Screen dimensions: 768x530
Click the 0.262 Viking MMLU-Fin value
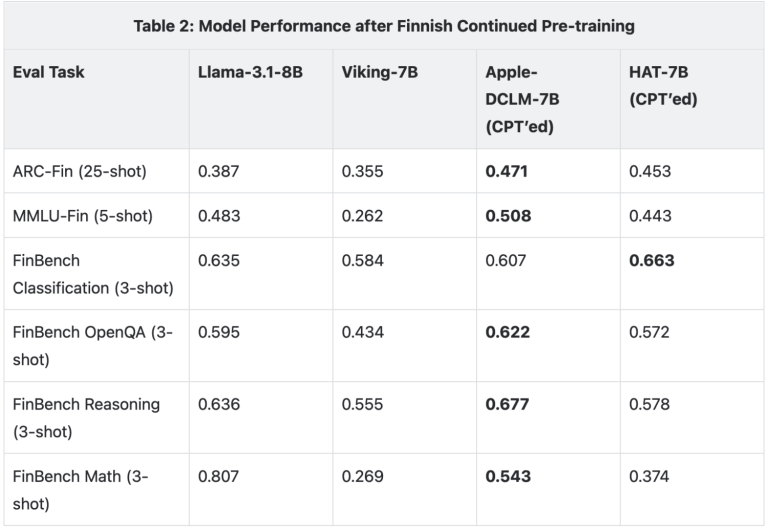point(362,216)
